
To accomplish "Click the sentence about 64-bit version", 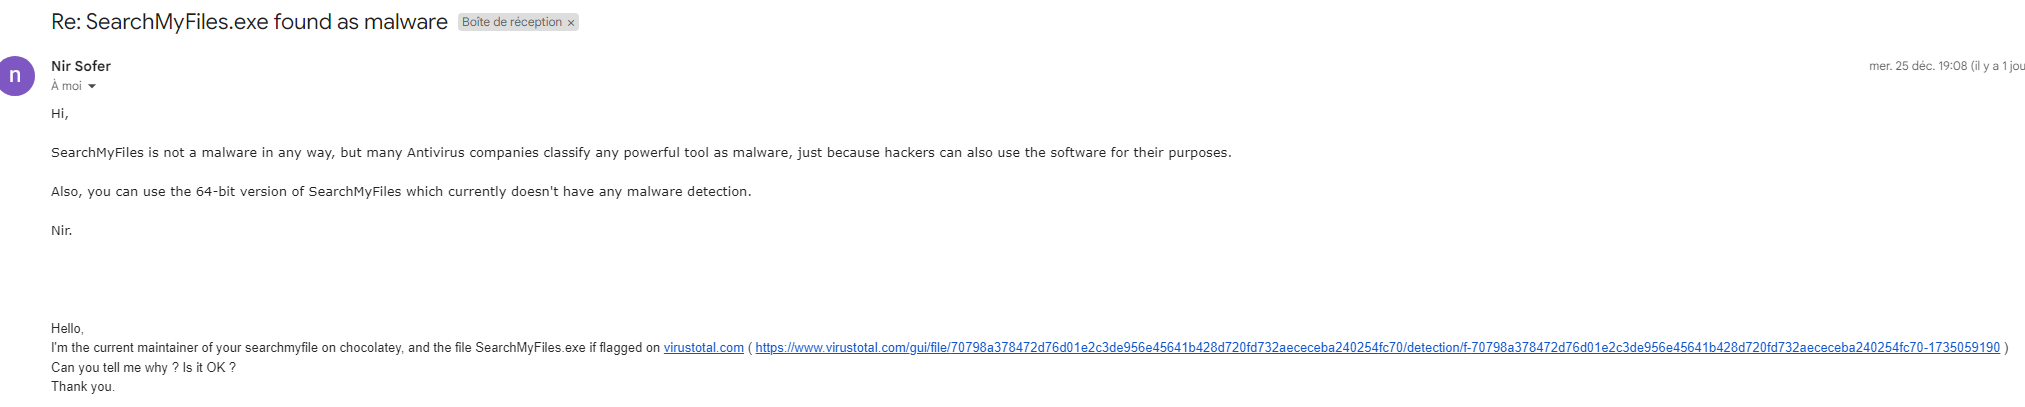I will pos(401,192).
